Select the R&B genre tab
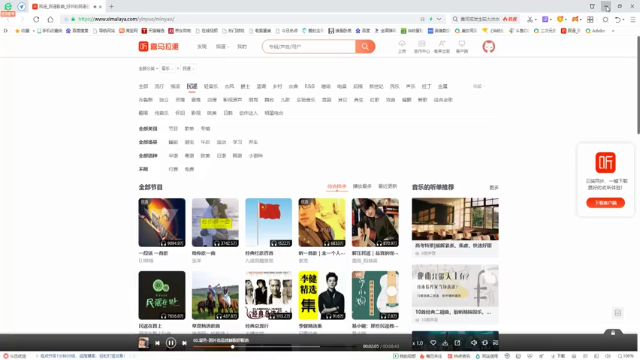The height and width of the screenshot is (360, 640). pyautogui.click(x=310, y=86)
